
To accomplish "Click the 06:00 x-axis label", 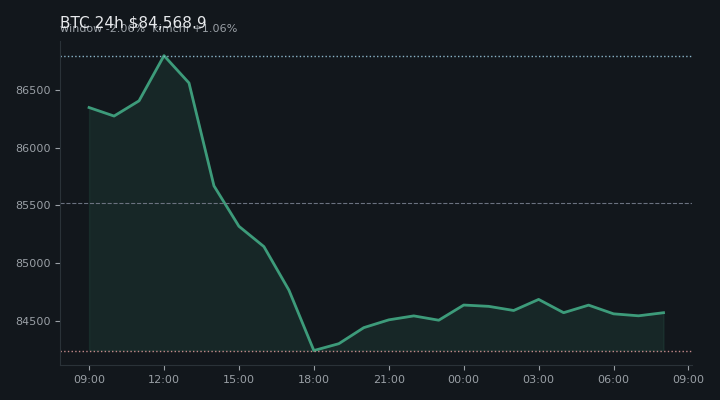I will pos(613,379).
